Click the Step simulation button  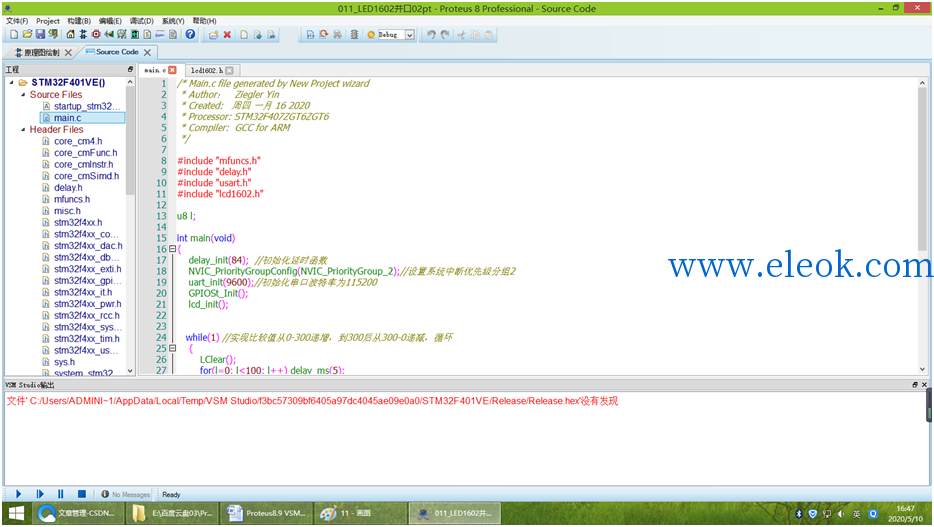[40, 494]
